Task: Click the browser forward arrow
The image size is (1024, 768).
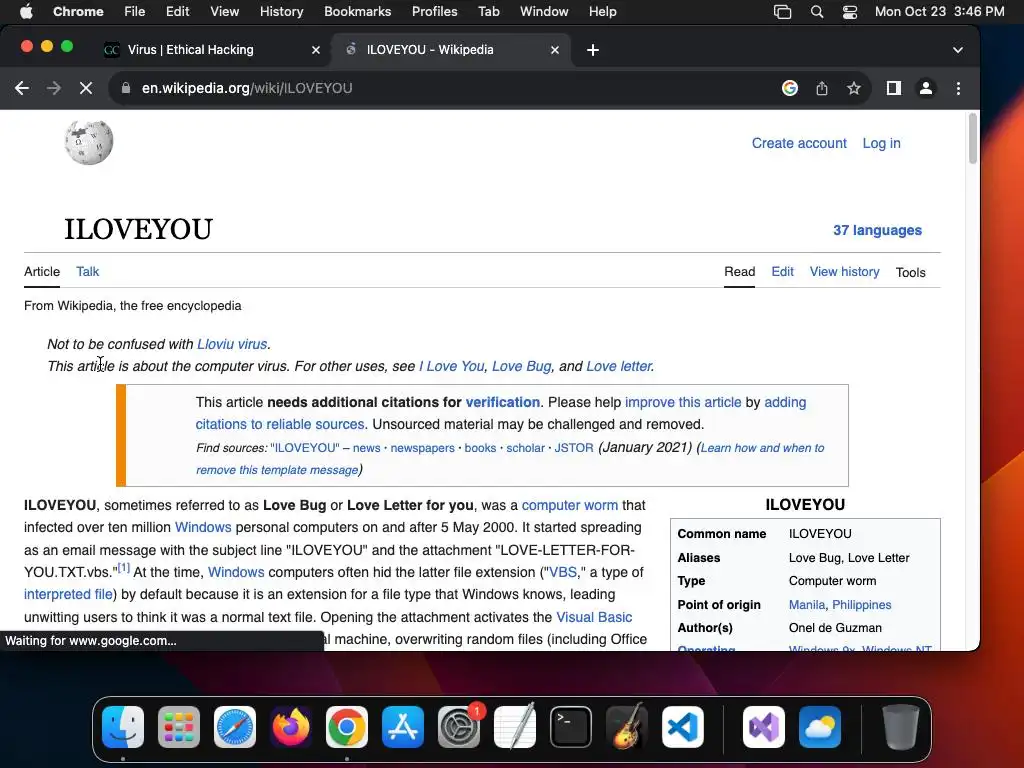Action: (54, 88)
